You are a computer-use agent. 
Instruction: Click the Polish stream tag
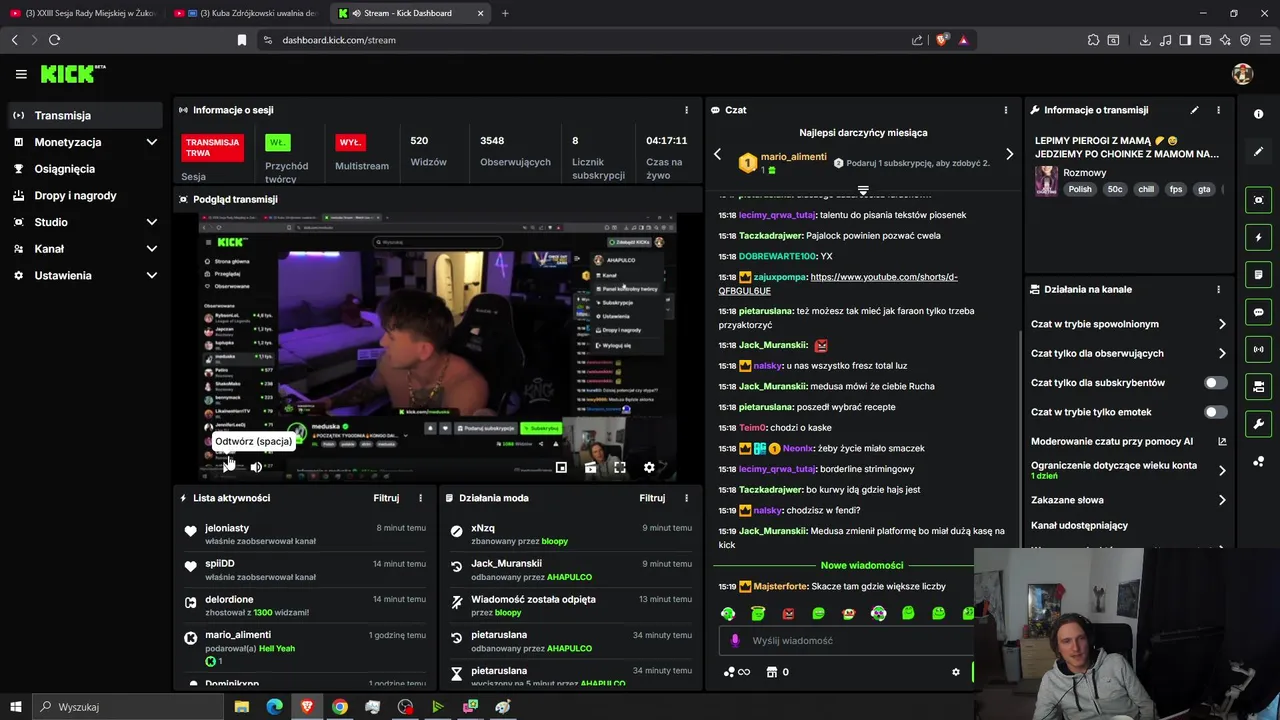point(1080,189)
